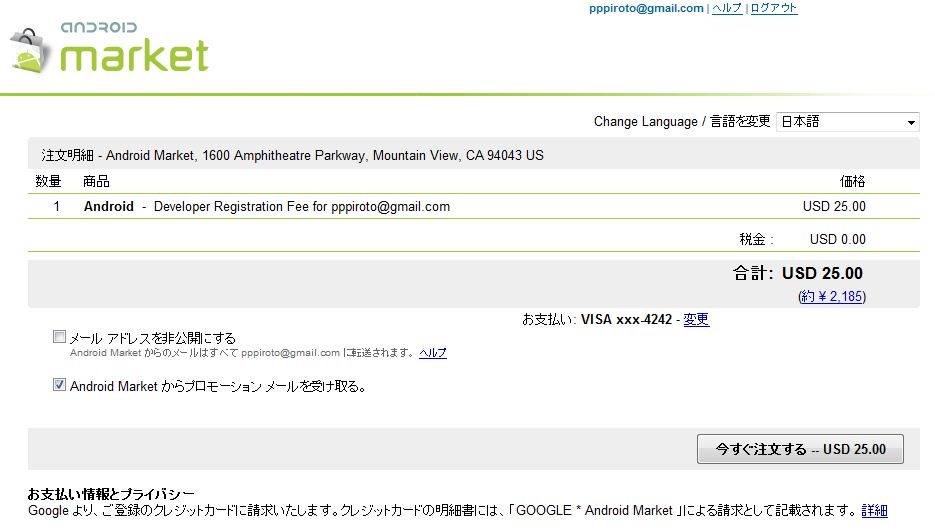The width and height of the screenshot is (935, 532).
Task: Click the arrow on the language selector
Action: tap(910, 123)
